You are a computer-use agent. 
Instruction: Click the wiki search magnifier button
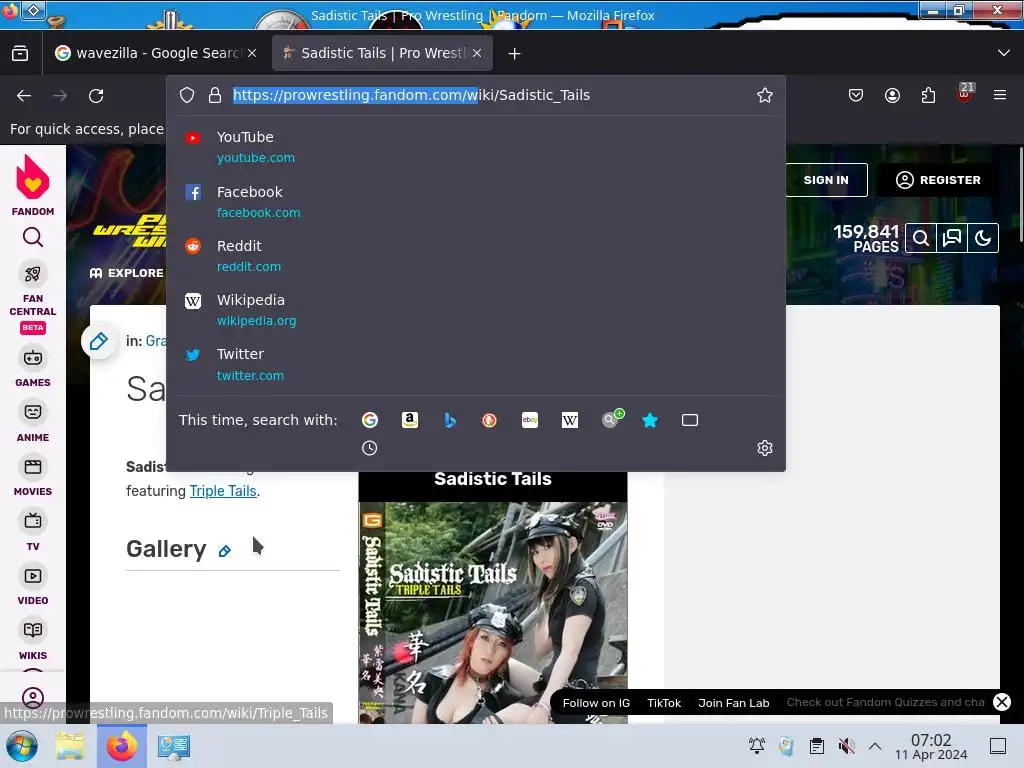click(x=921, y=238)
